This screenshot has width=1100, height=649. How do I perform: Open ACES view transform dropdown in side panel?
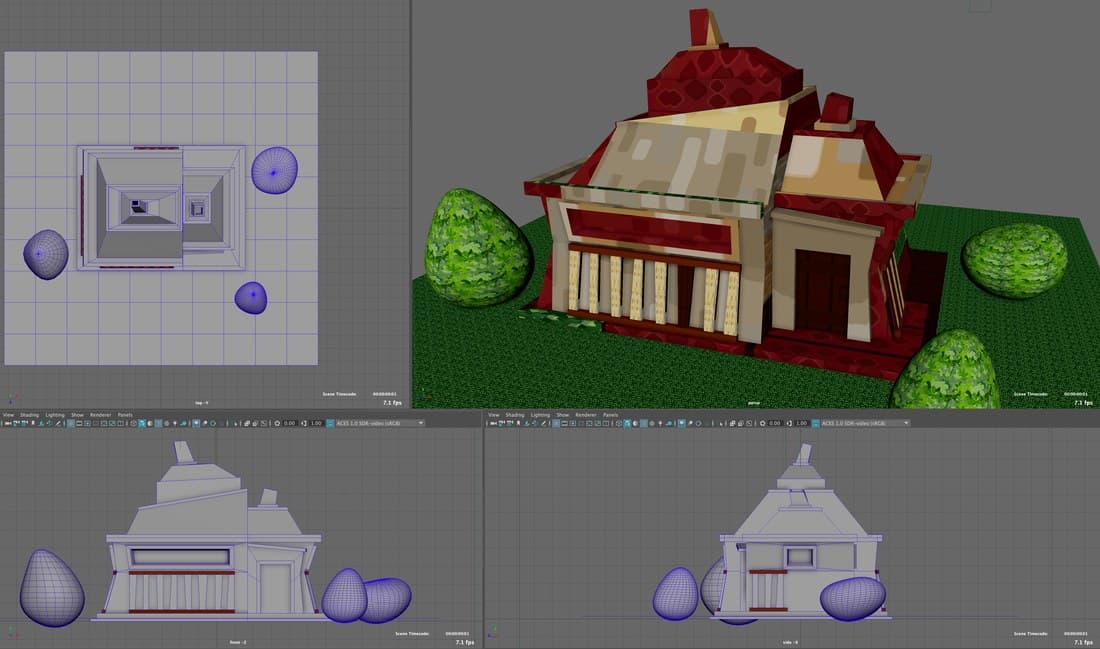pos(866,423)
